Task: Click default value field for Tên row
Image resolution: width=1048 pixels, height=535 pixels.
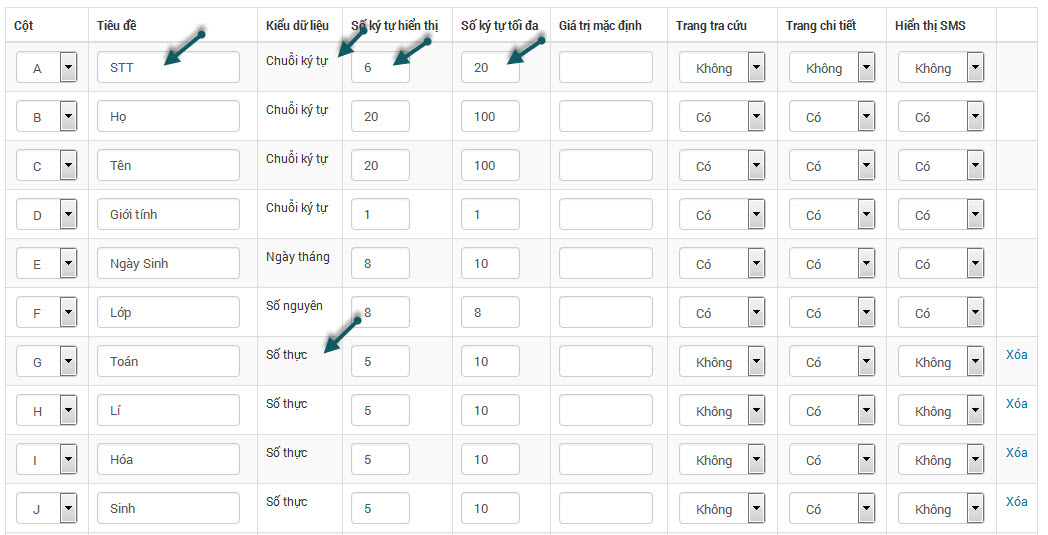Action: (x=605, y=166)
